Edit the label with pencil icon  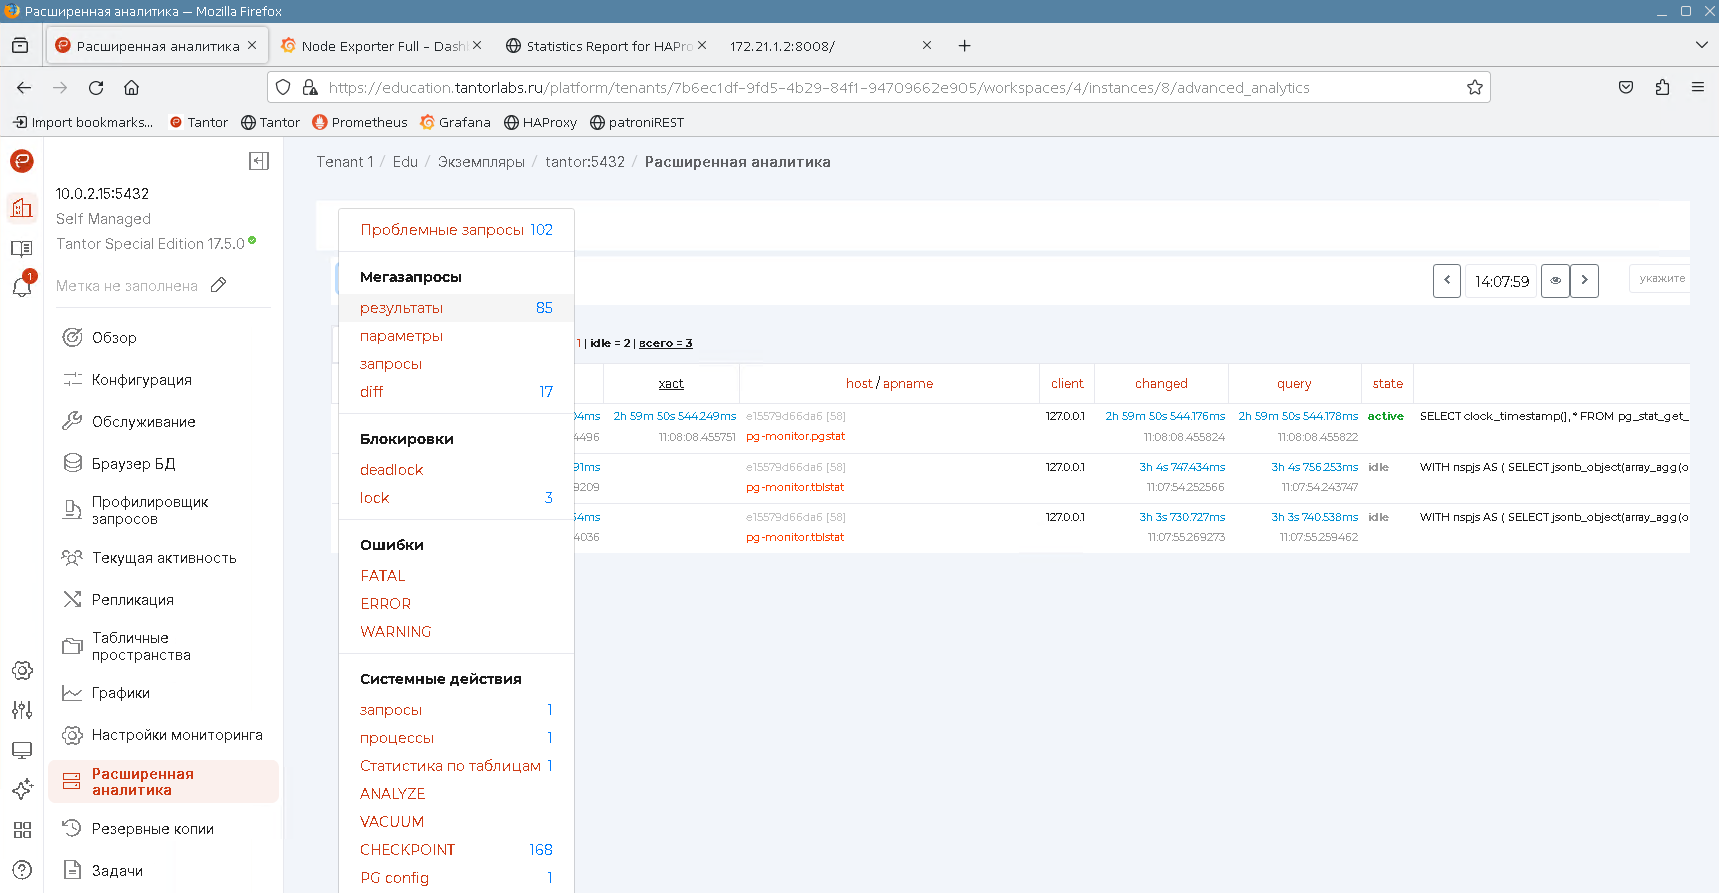219,285
